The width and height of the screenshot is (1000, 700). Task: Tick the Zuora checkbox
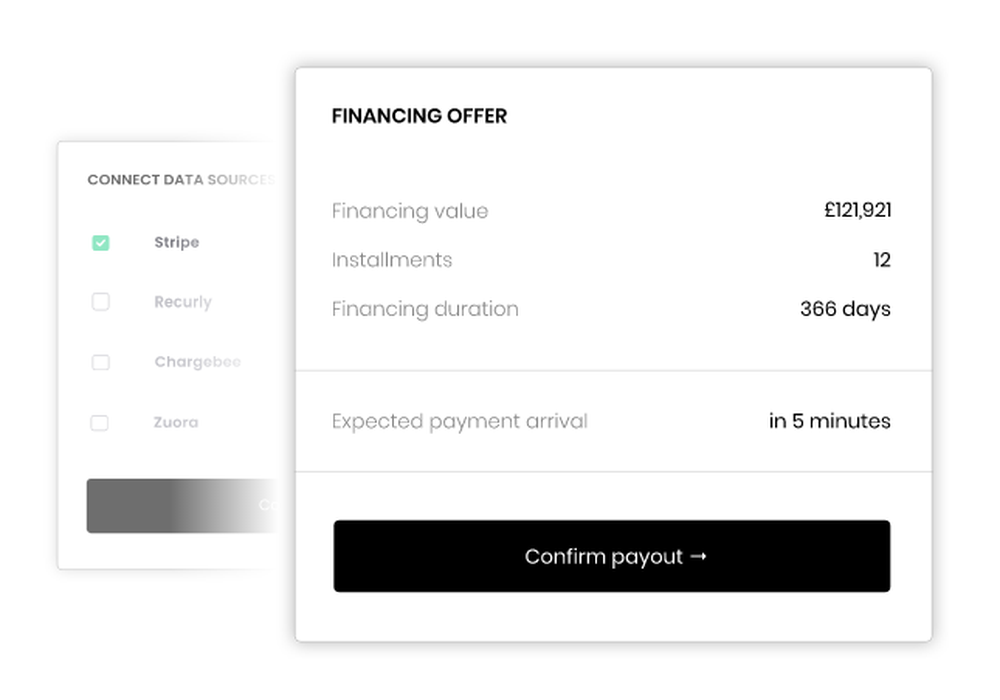point(99,423)
